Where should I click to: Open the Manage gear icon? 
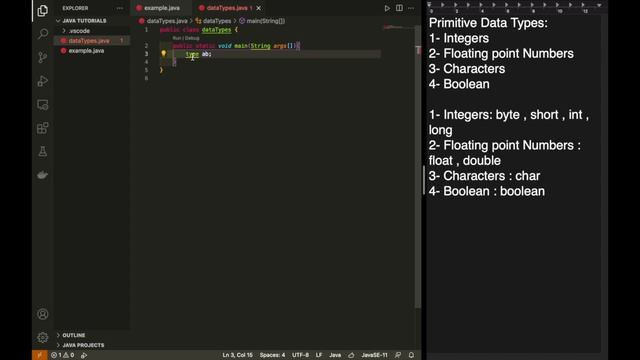pos(42,337)
